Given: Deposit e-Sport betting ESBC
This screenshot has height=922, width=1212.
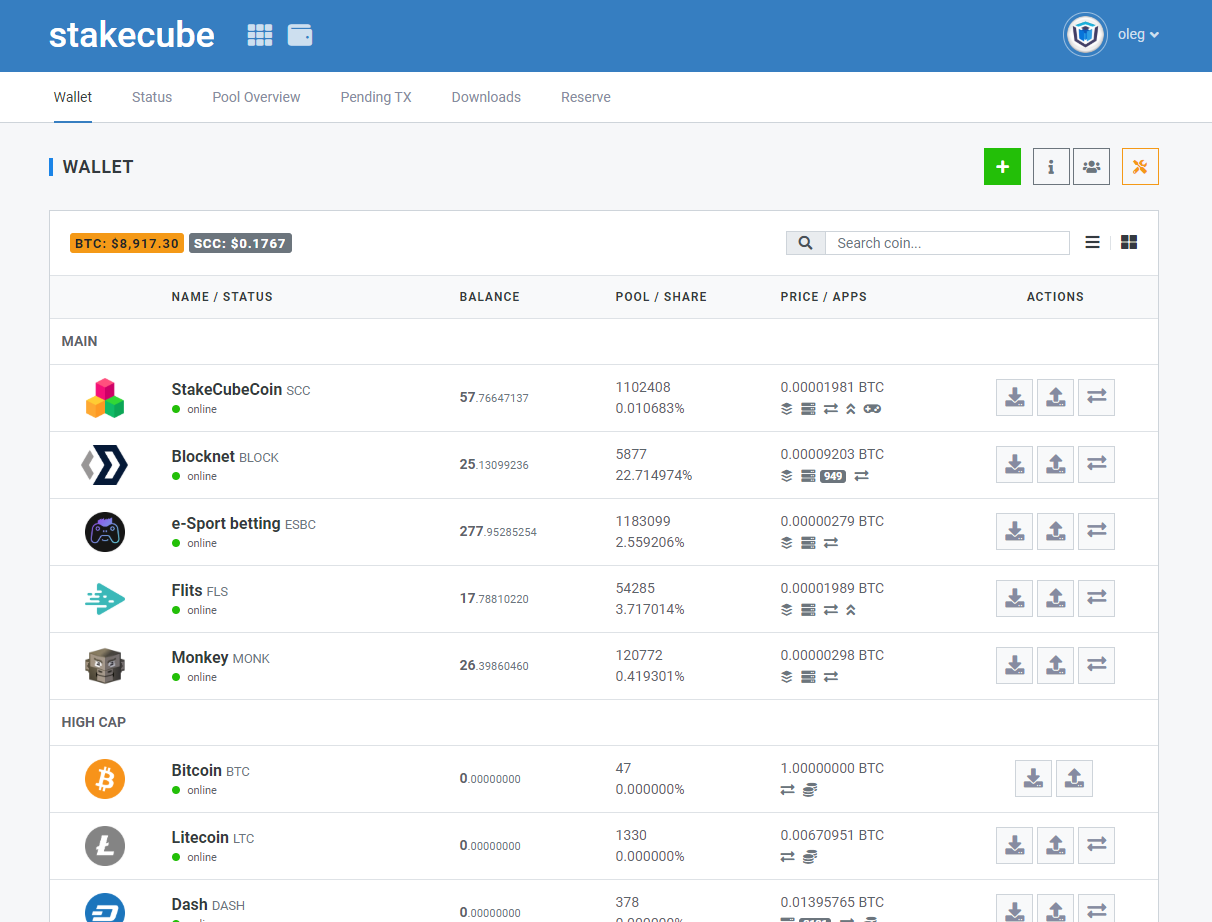Looking at the screenshot, I should 1015,531.
